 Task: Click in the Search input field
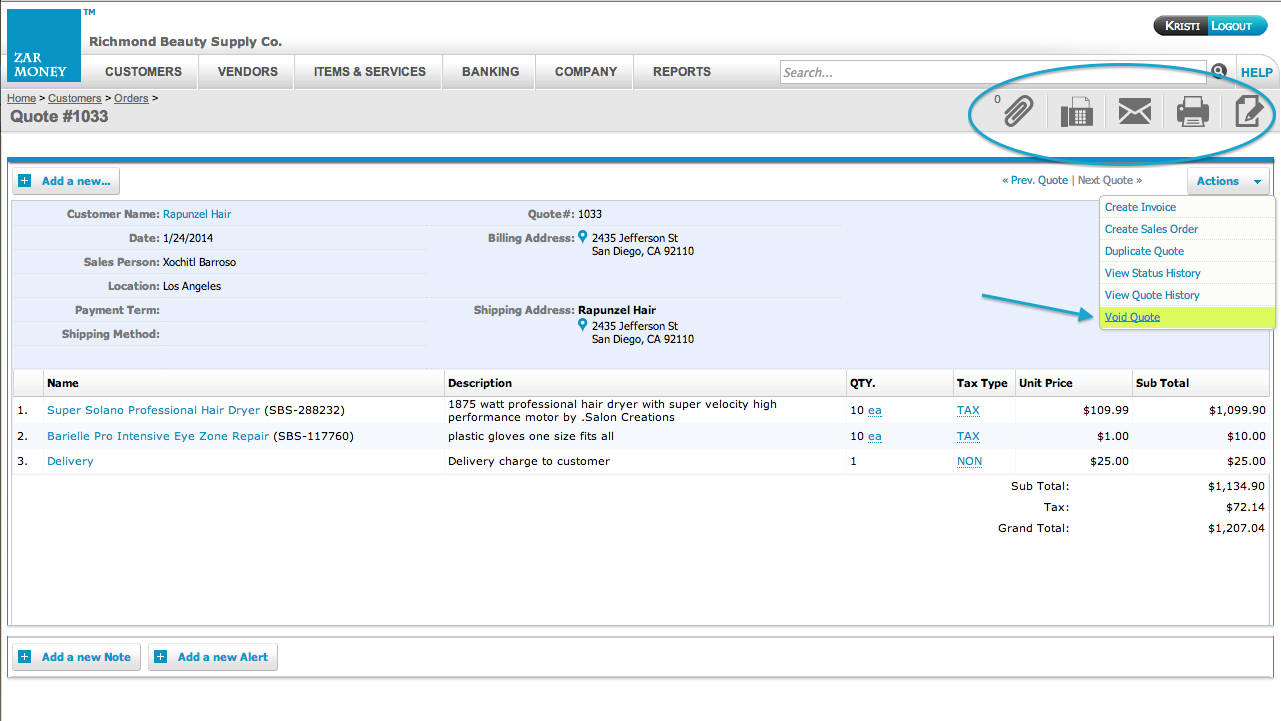pyautogui.click(x=990, y=72)
